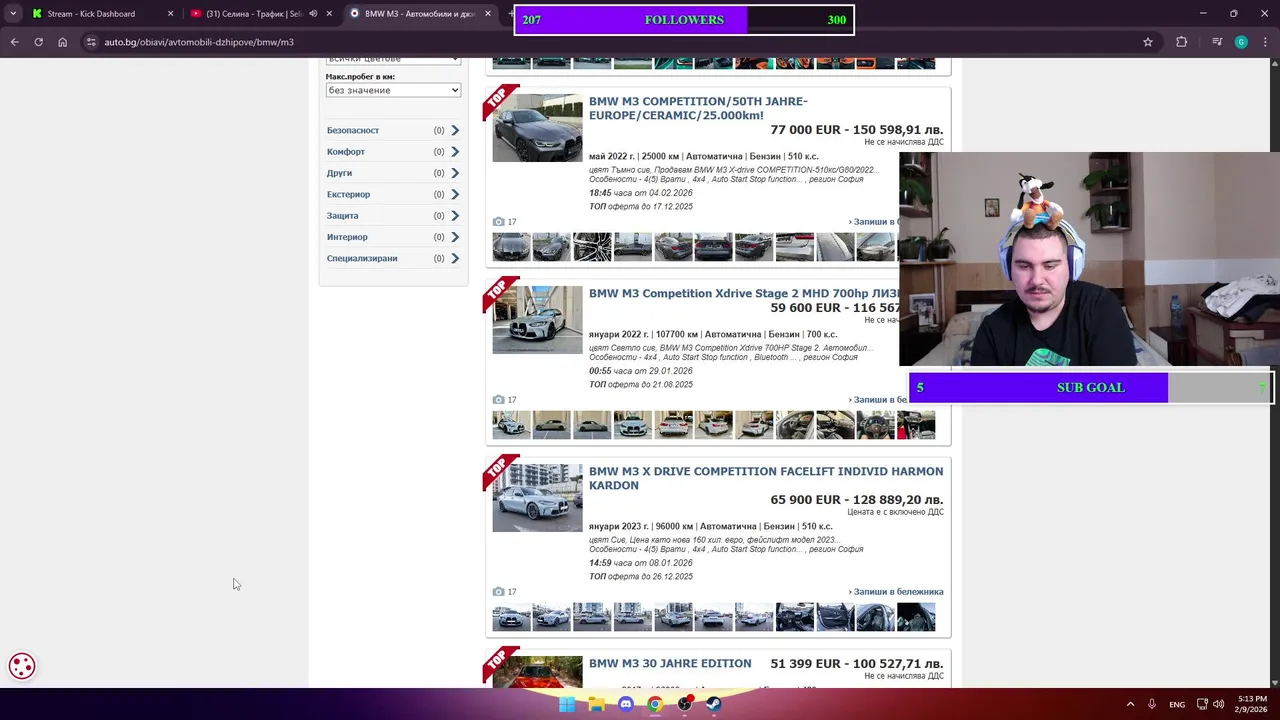Open the 5:13 PM clock and date
Viewport: 1280px width, 720px height.
1252,704
